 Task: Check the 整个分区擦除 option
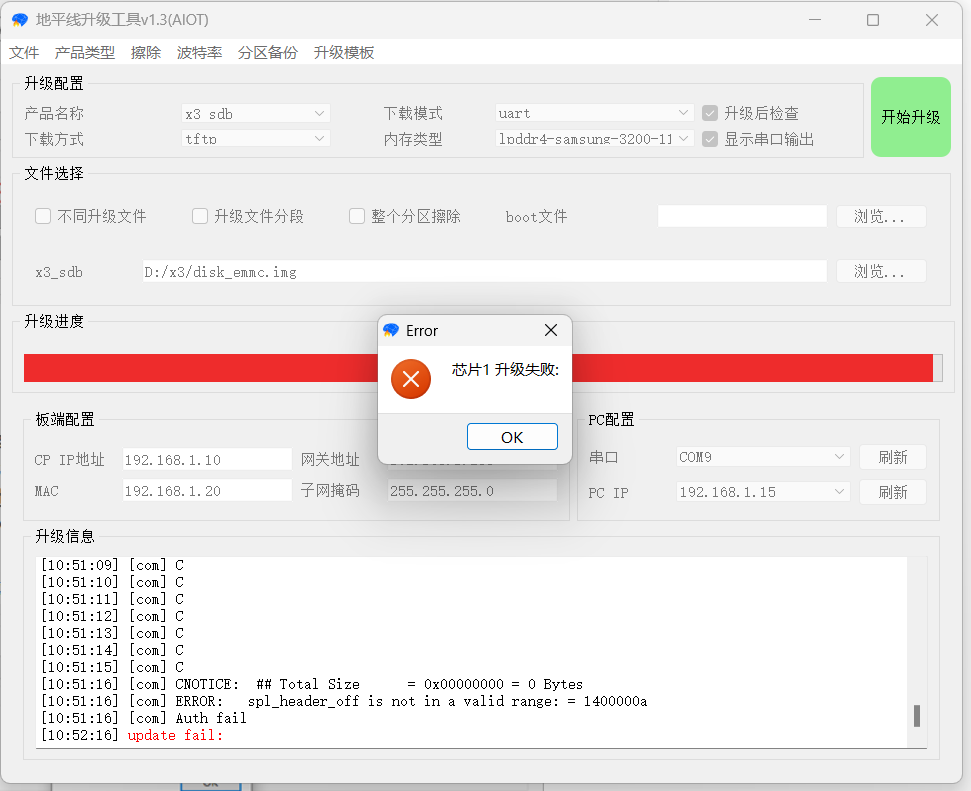click(x=357, y=216)
